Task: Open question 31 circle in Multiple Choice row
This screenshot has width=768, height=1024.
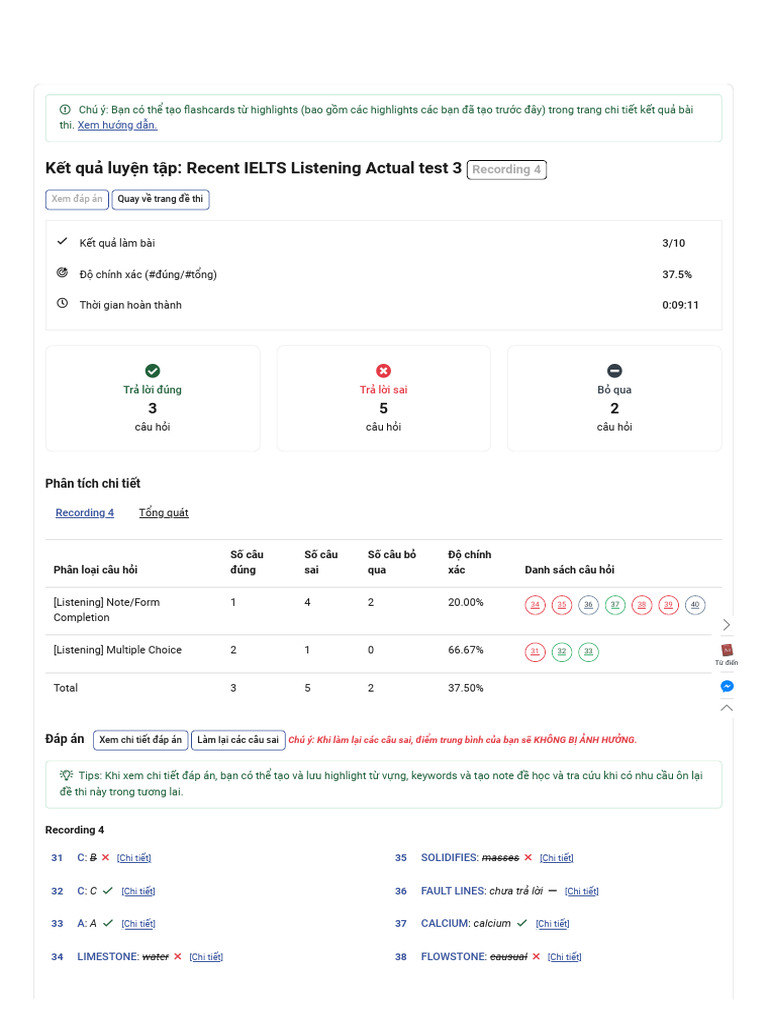Action: pos(535,652)
